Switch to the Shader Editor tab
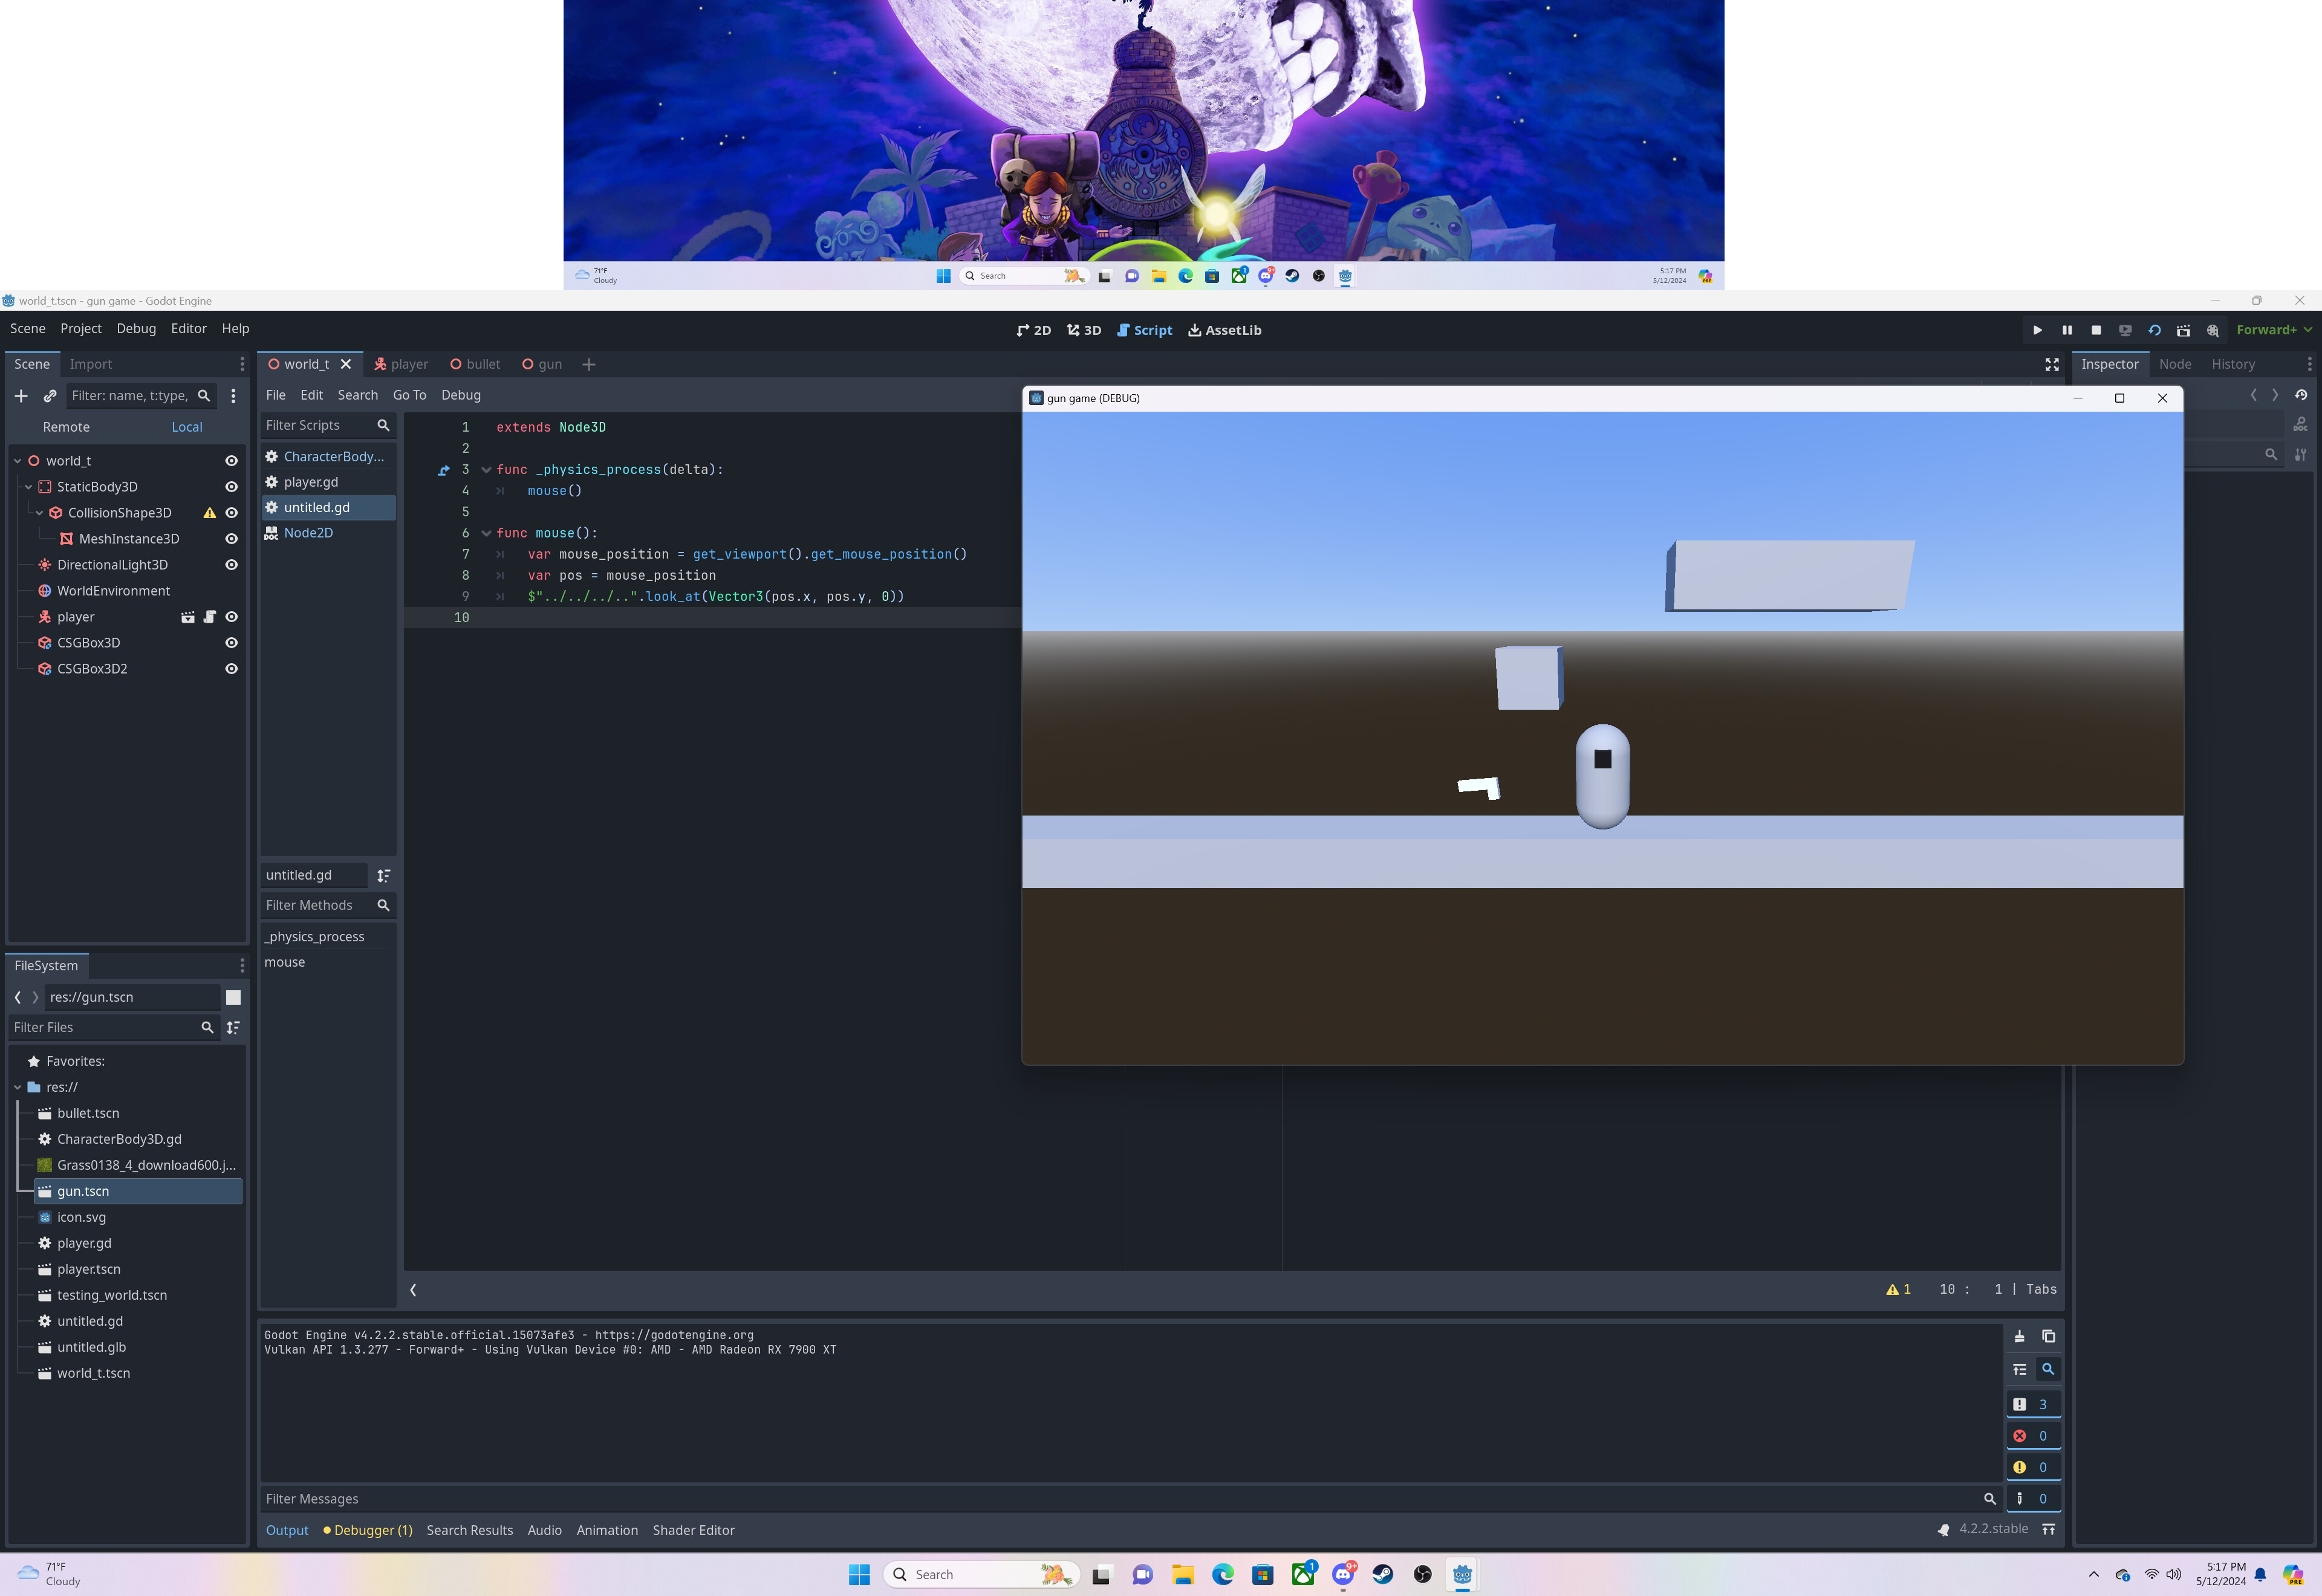Image resolution: width=2322 pixels, height=1596 pixels. (693, 1530)
